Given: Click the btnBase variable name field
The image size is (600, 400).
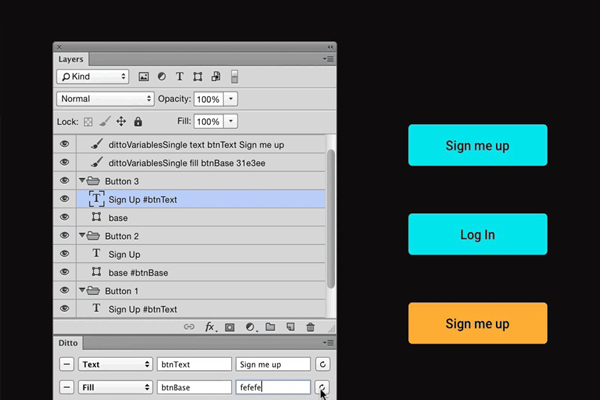Looking at the screenshot, I should point(194,387).
